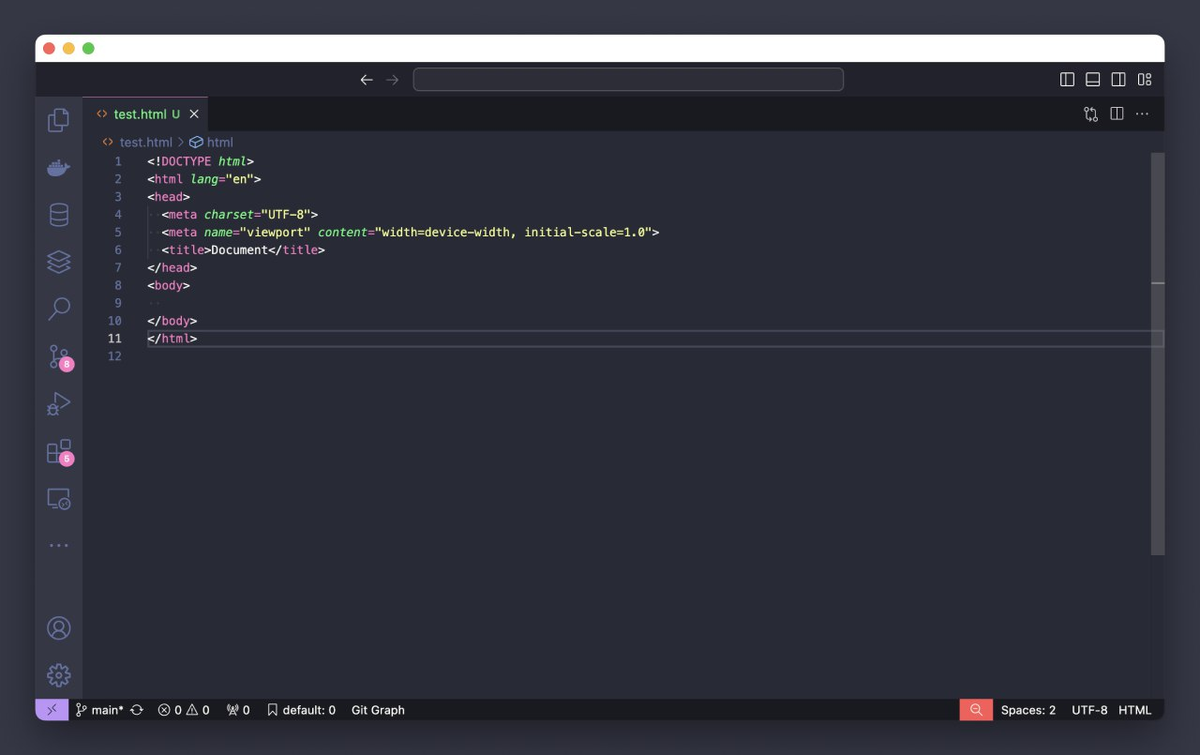This screenshot has width=1200, height=755.
Task: Open the Docker view in activity bar
Action: coord(59,168)
